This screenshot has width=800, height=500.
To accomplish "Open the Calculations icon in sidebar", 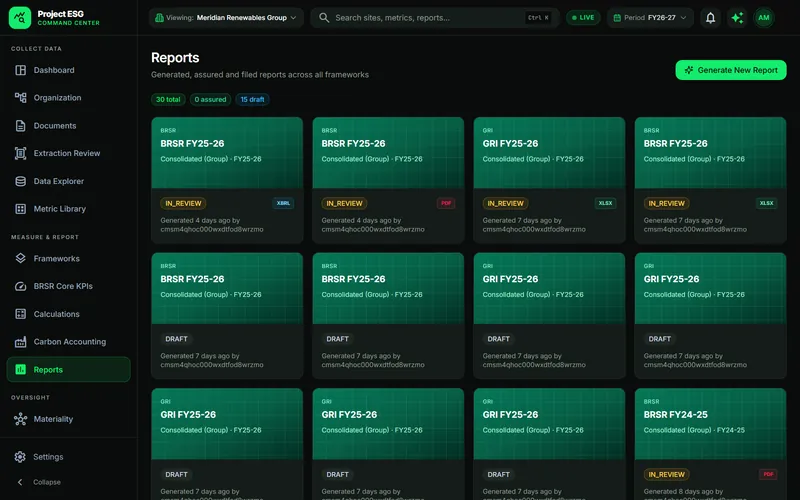I will coord(20,314).
